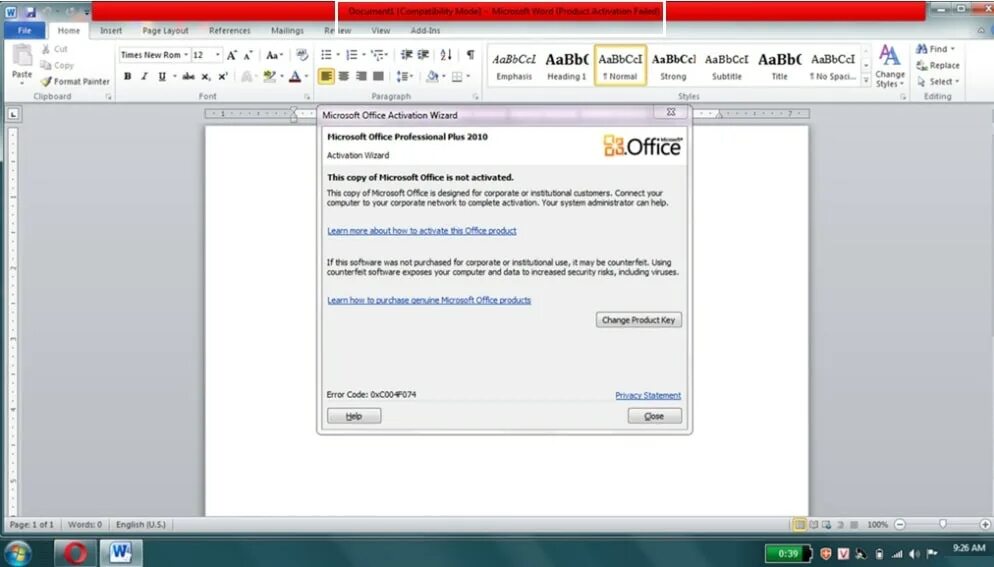The height and width of the screenshot is (567, 994).
Task: Toggle Bold formatting
Action: tap(127, 76)
